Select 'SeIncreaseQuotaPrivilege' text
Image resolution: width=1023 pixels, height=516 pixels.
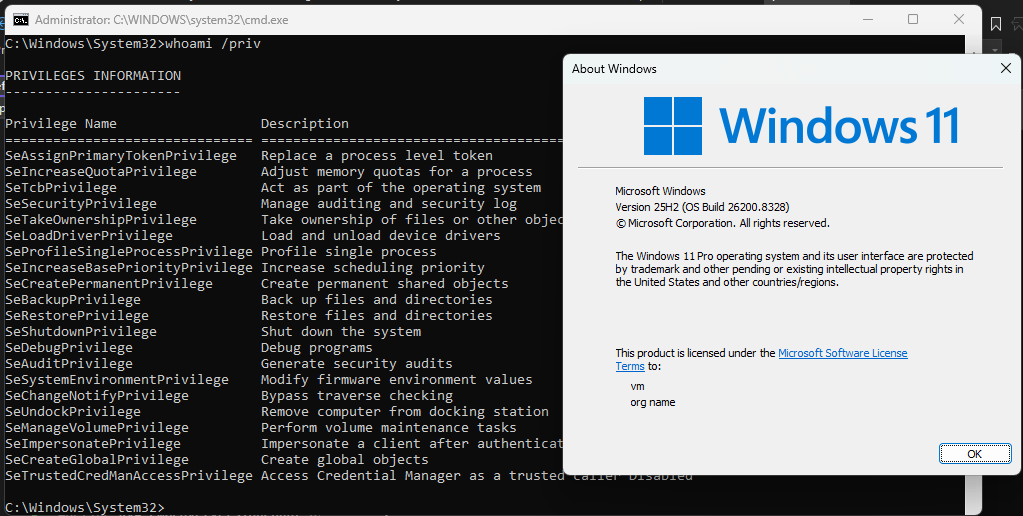(x=101, y=172)
